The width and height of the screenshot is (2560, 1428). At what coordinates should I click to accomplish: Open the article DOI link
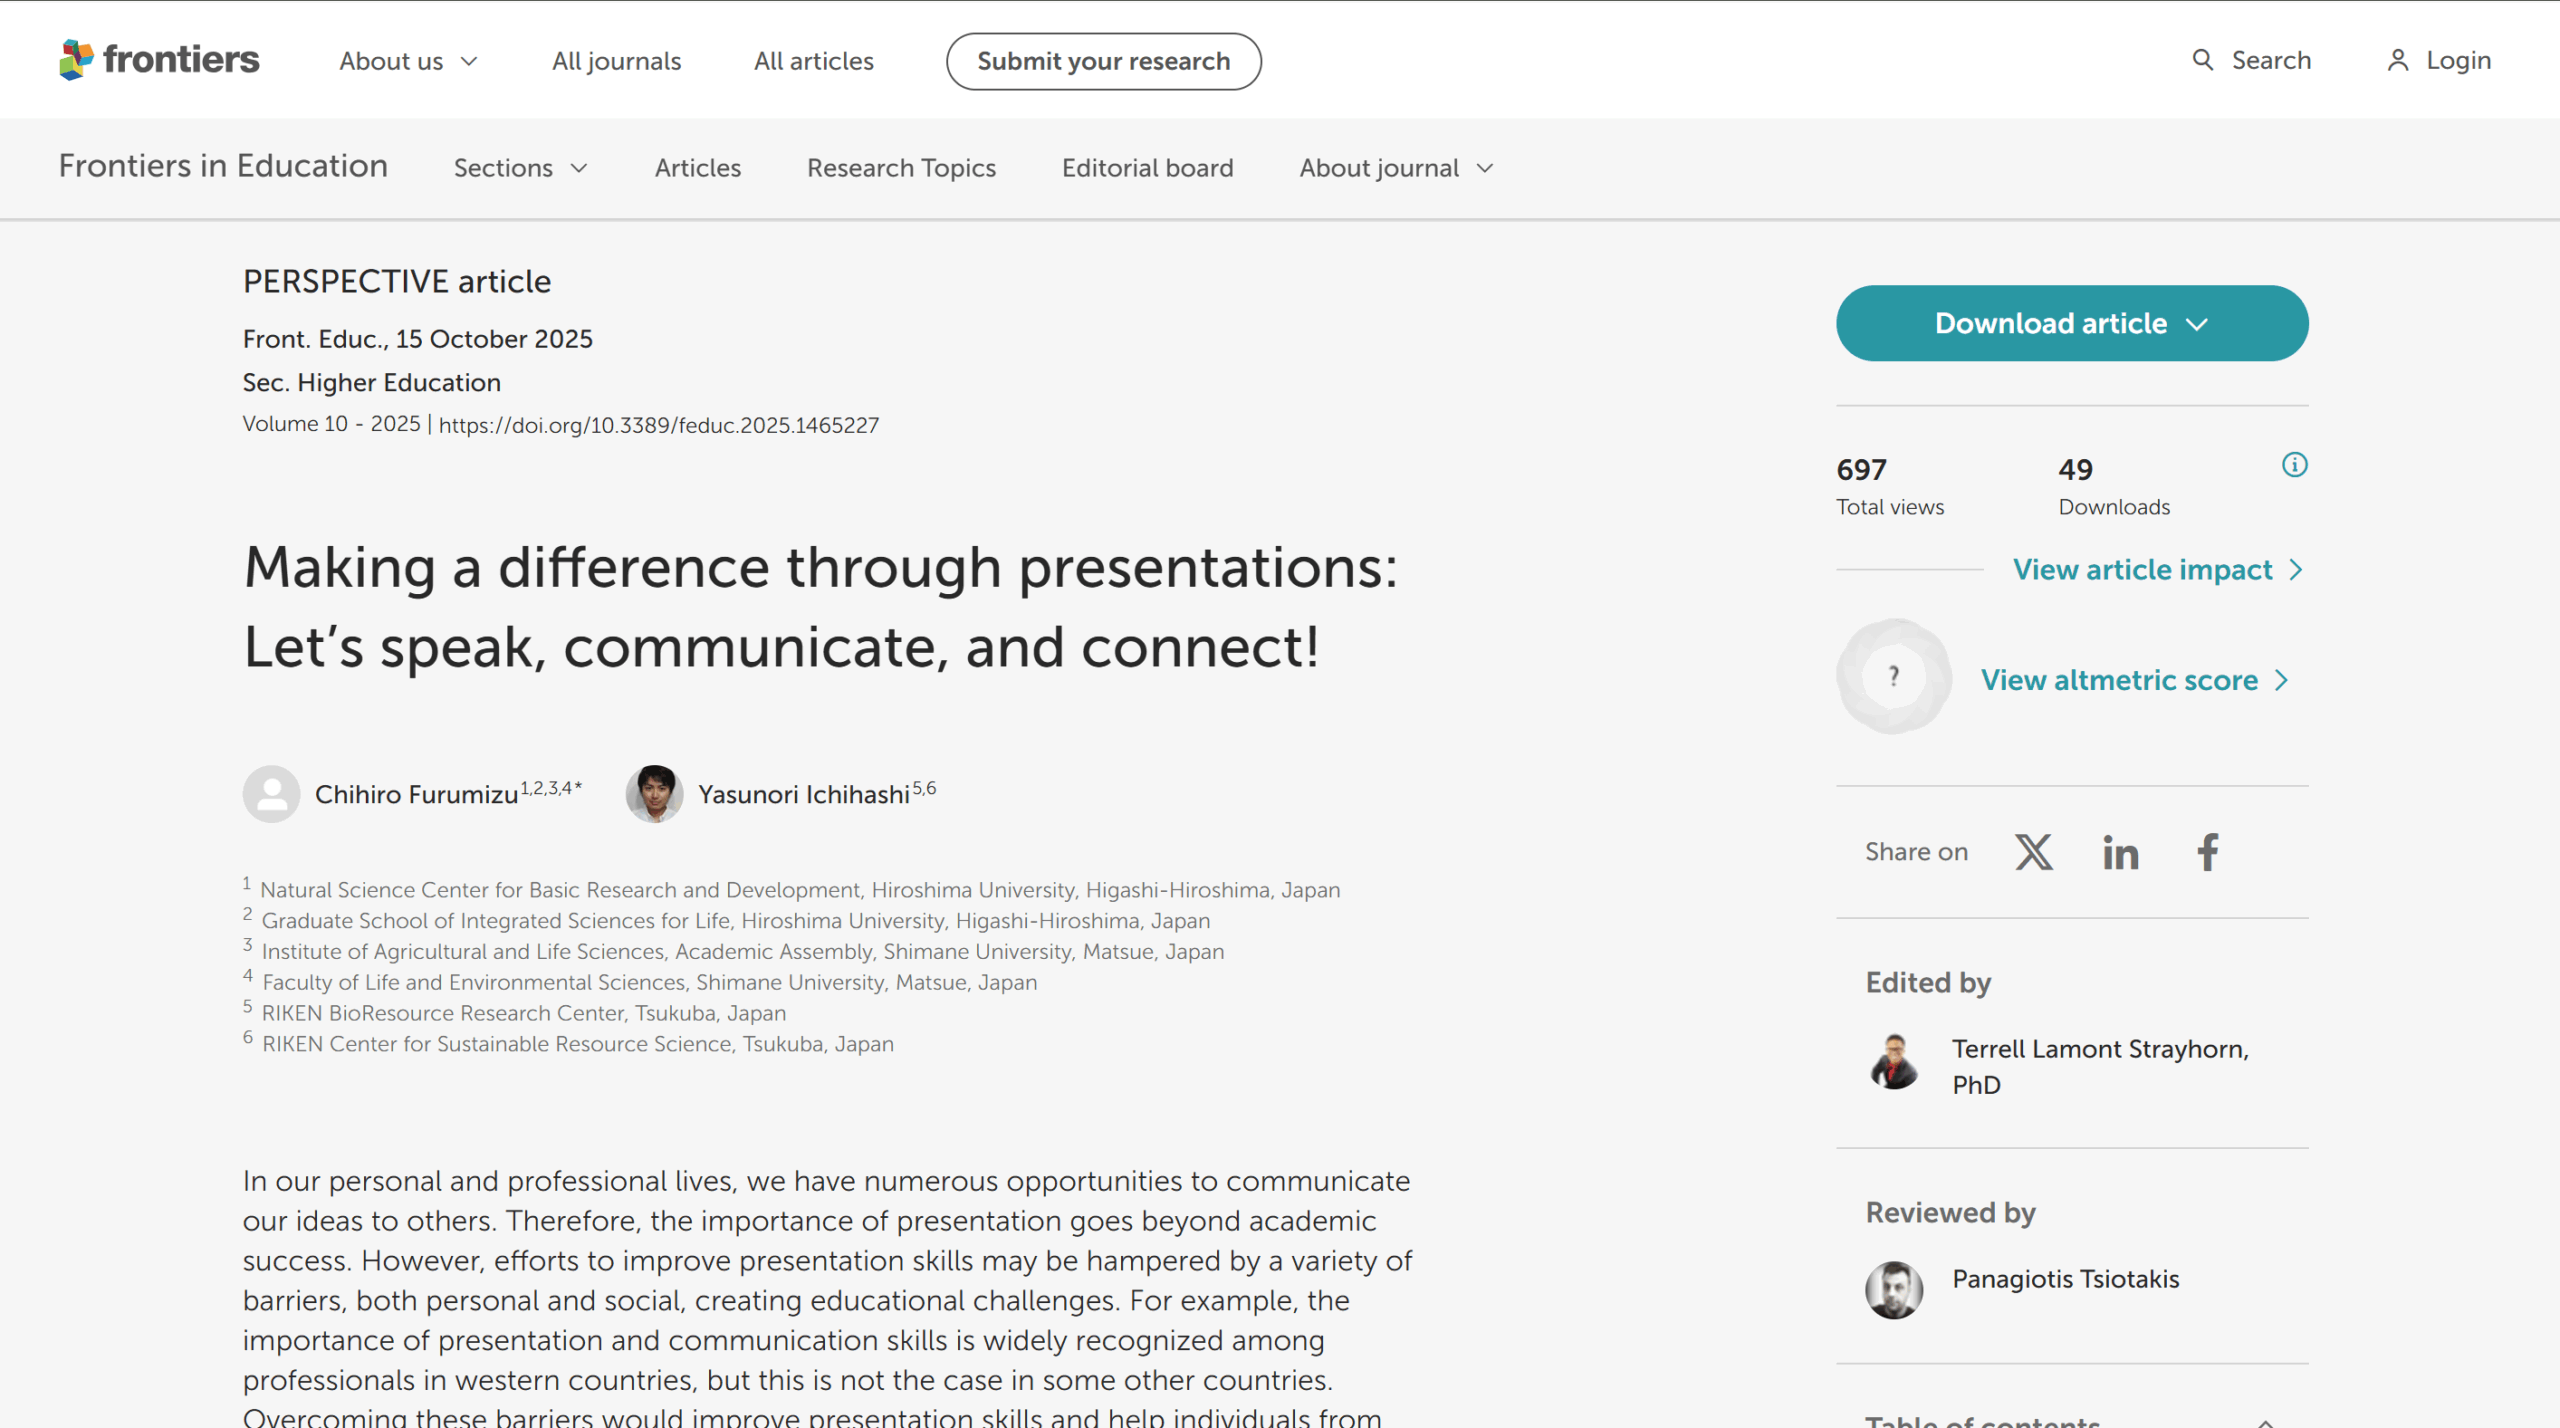(x=658, y=425)
